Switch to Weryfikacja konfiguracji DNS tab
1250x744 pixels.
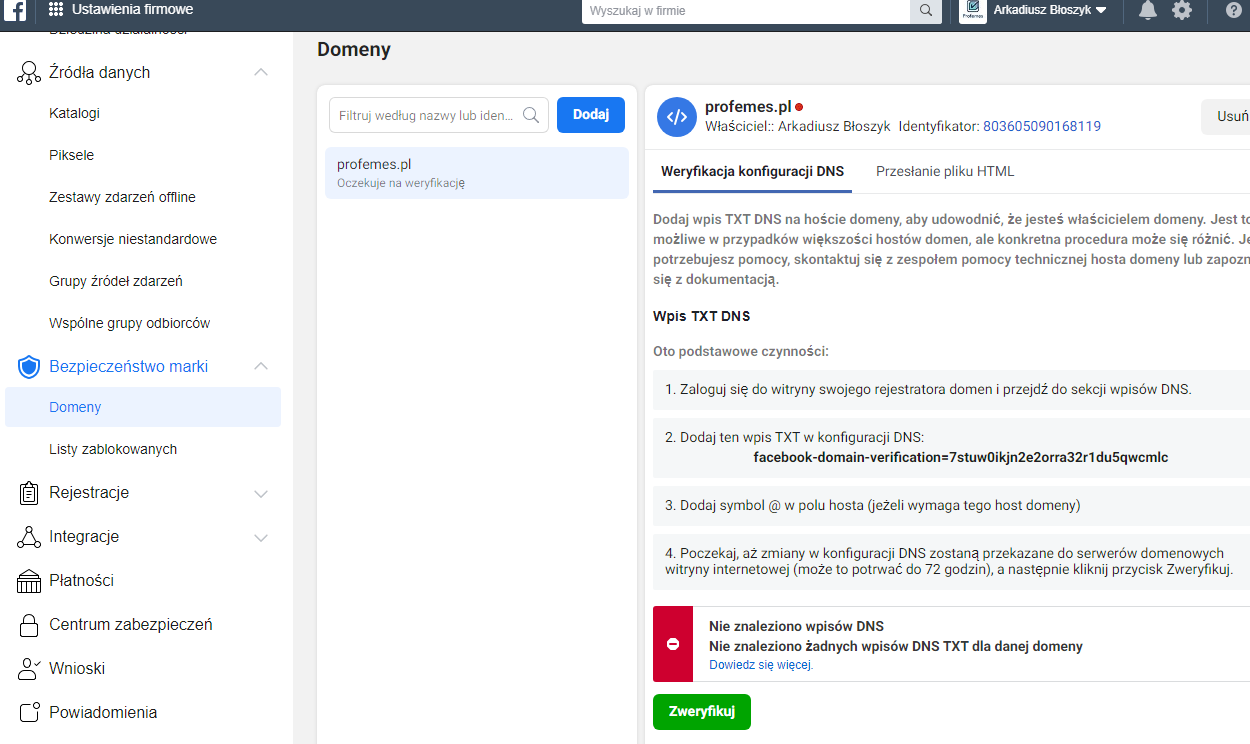pyautogui.click(x=752, y=171)
